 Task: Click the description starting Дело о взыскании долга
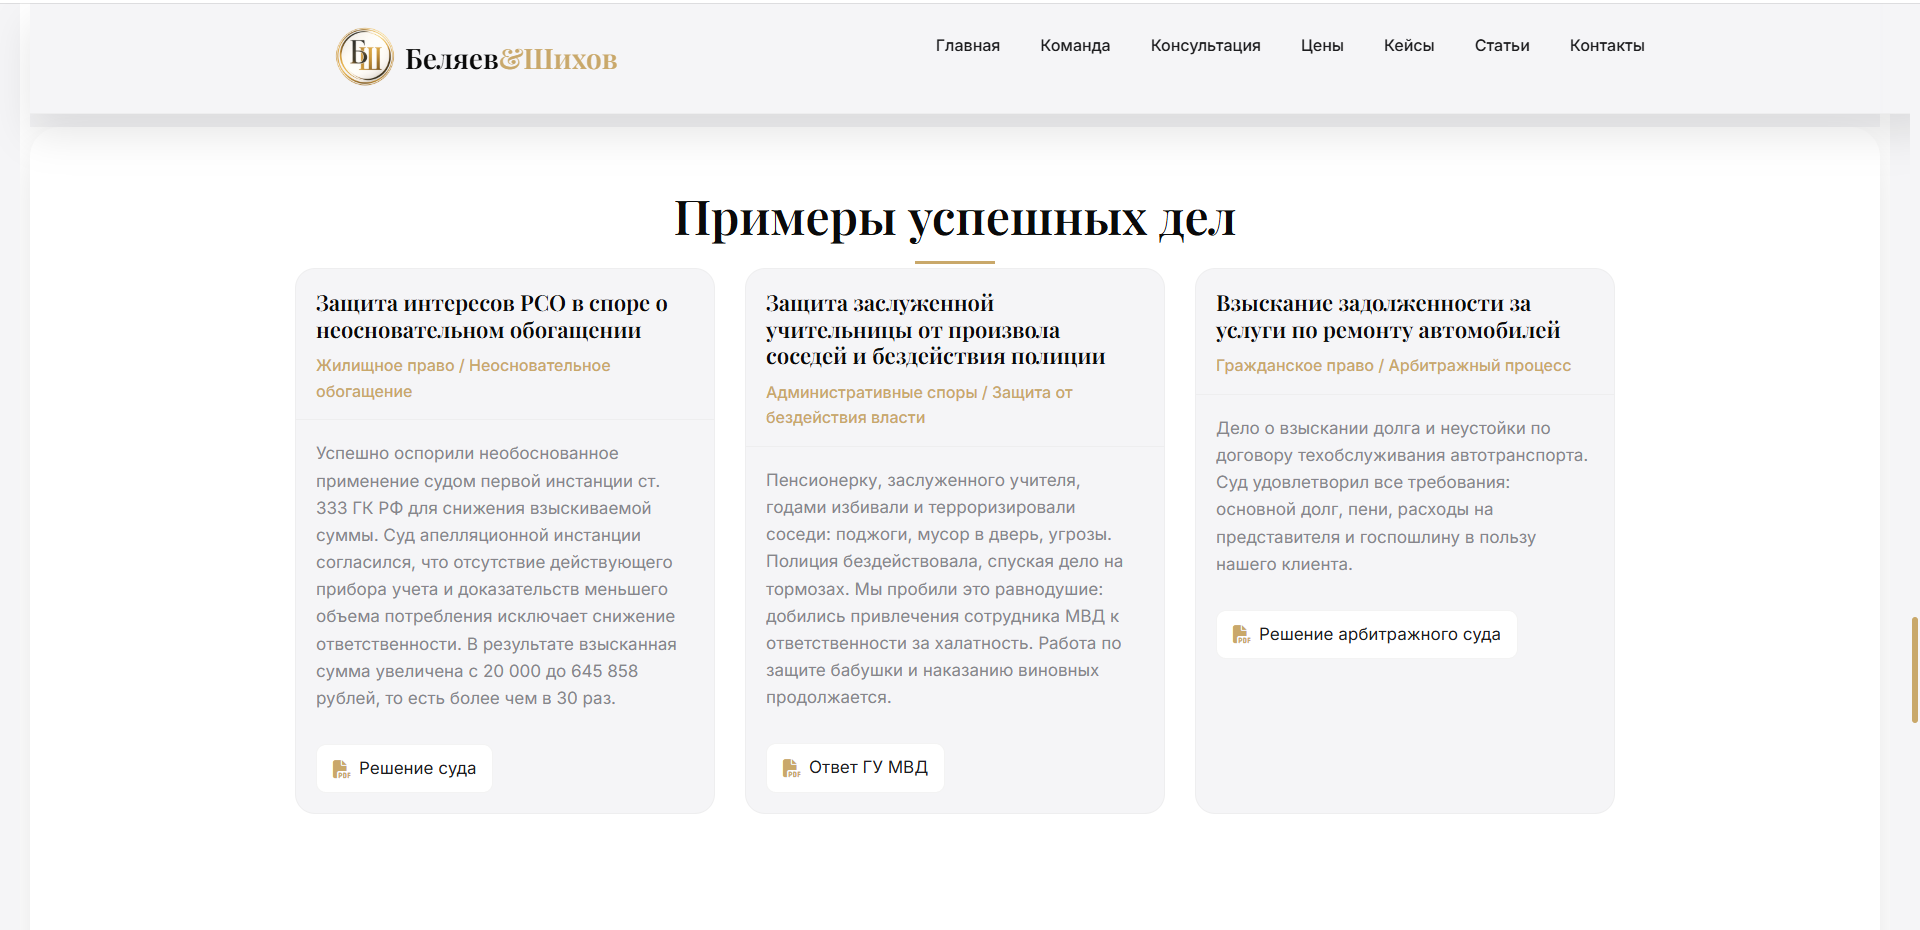(1402, 496)
